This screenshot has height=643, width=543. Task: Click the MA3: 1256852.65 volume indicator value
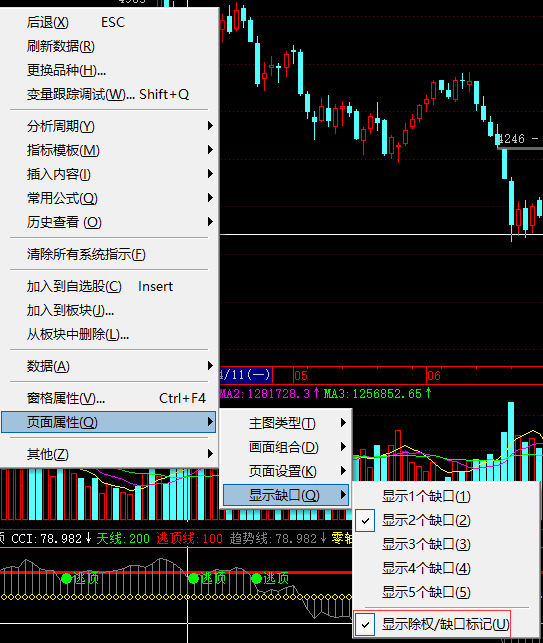pos(377,394)
